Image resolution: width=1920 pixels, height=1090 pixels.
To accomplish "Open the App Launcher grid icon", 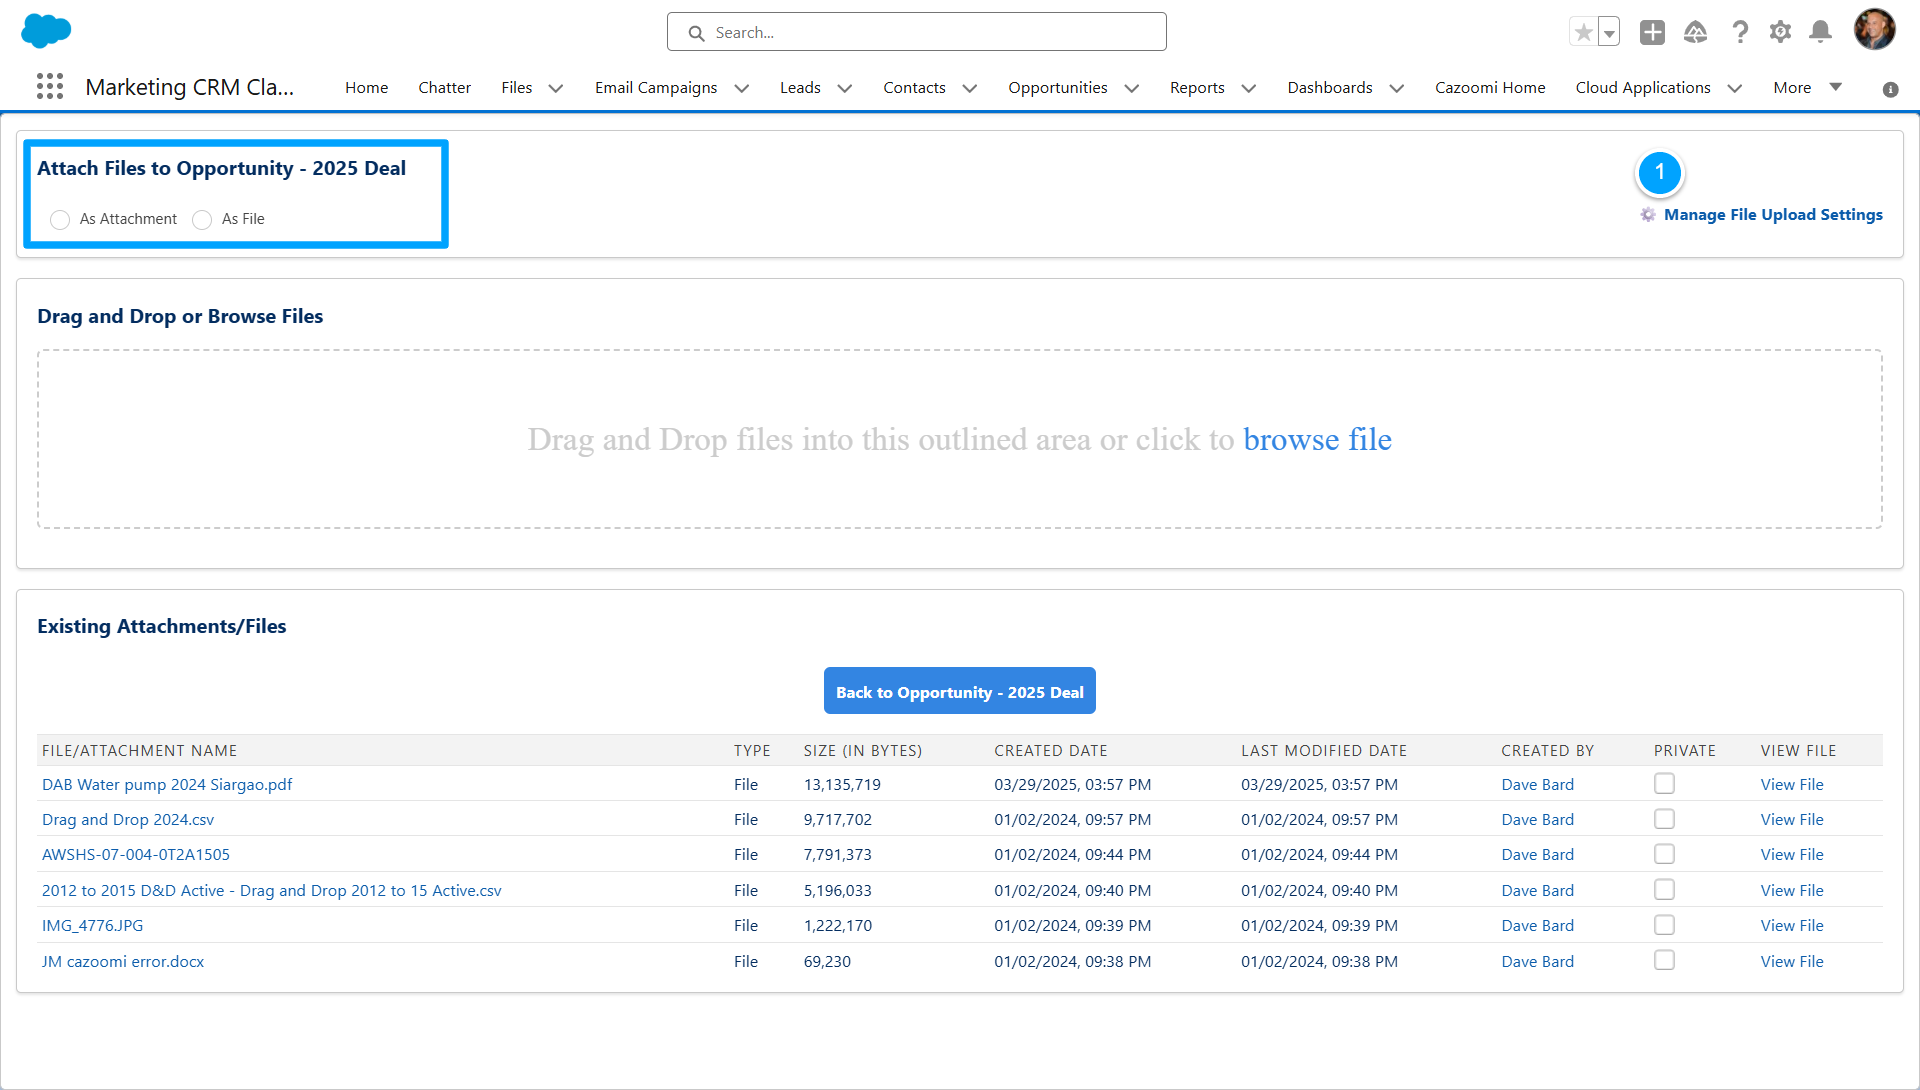I will tap(50, 87).
